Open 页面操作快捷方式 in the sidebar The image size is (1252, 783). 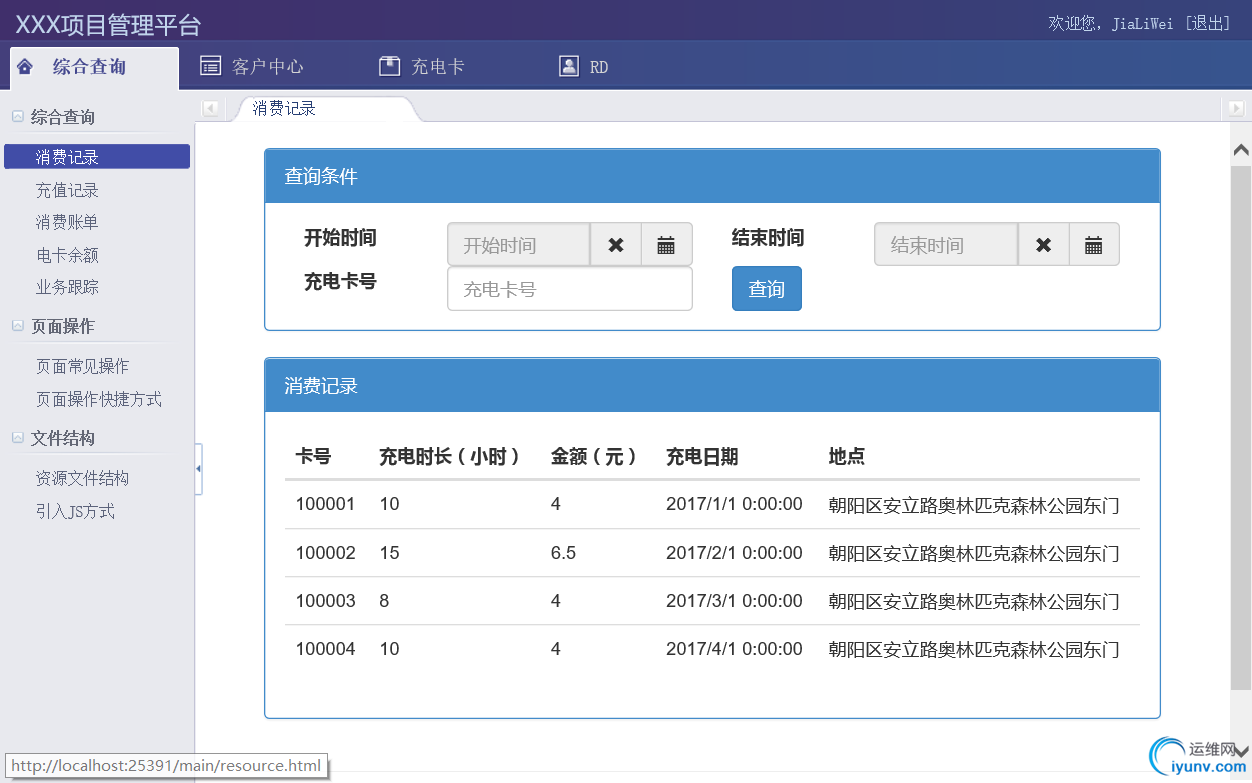tap(99, 399)
